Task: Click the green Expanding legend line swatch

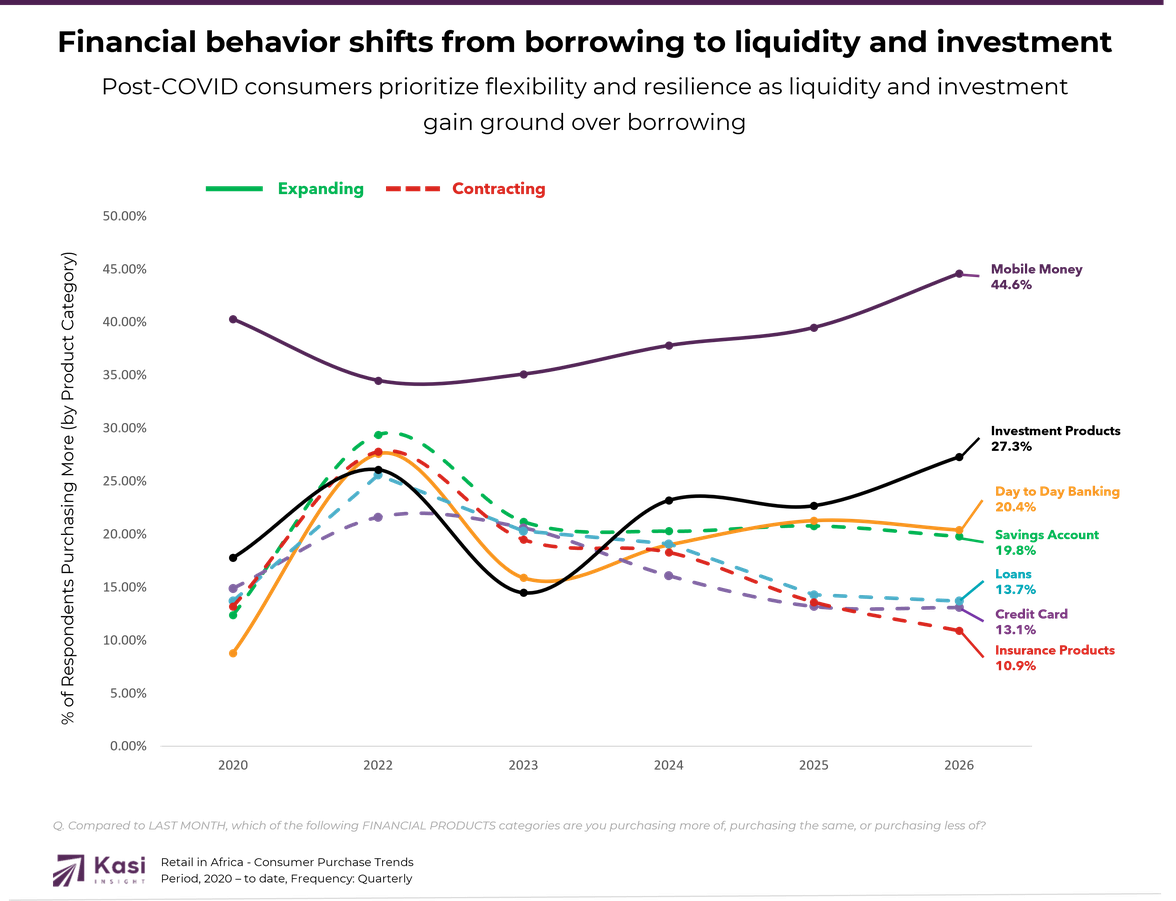Action: tap(234, 188)
